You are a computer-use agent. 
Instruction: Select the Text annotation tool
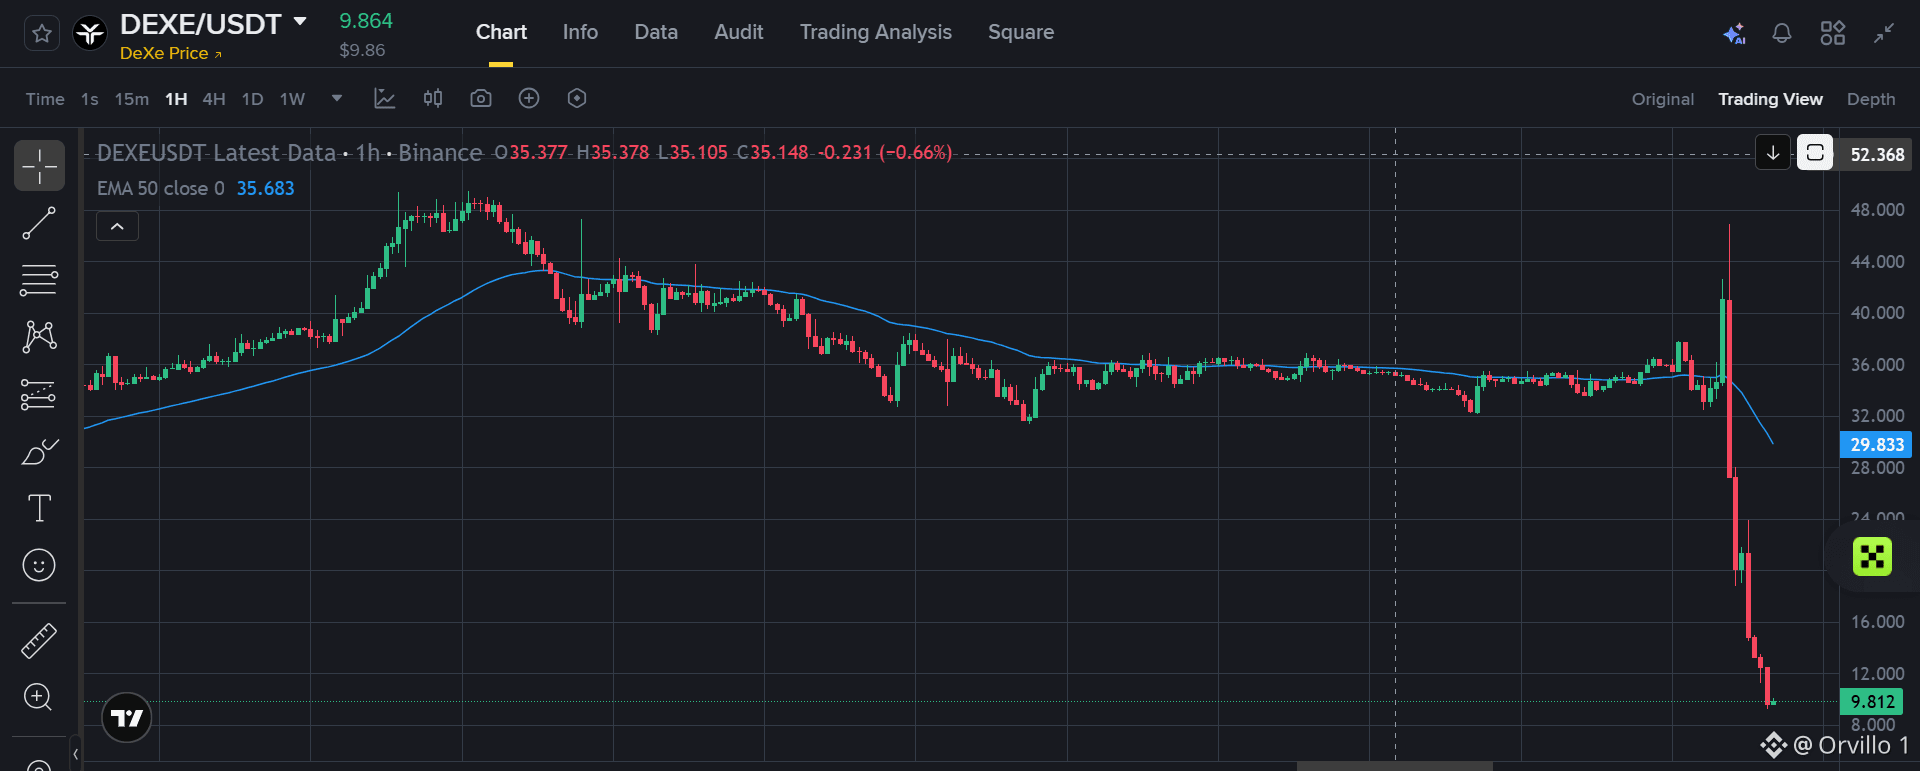39,508
